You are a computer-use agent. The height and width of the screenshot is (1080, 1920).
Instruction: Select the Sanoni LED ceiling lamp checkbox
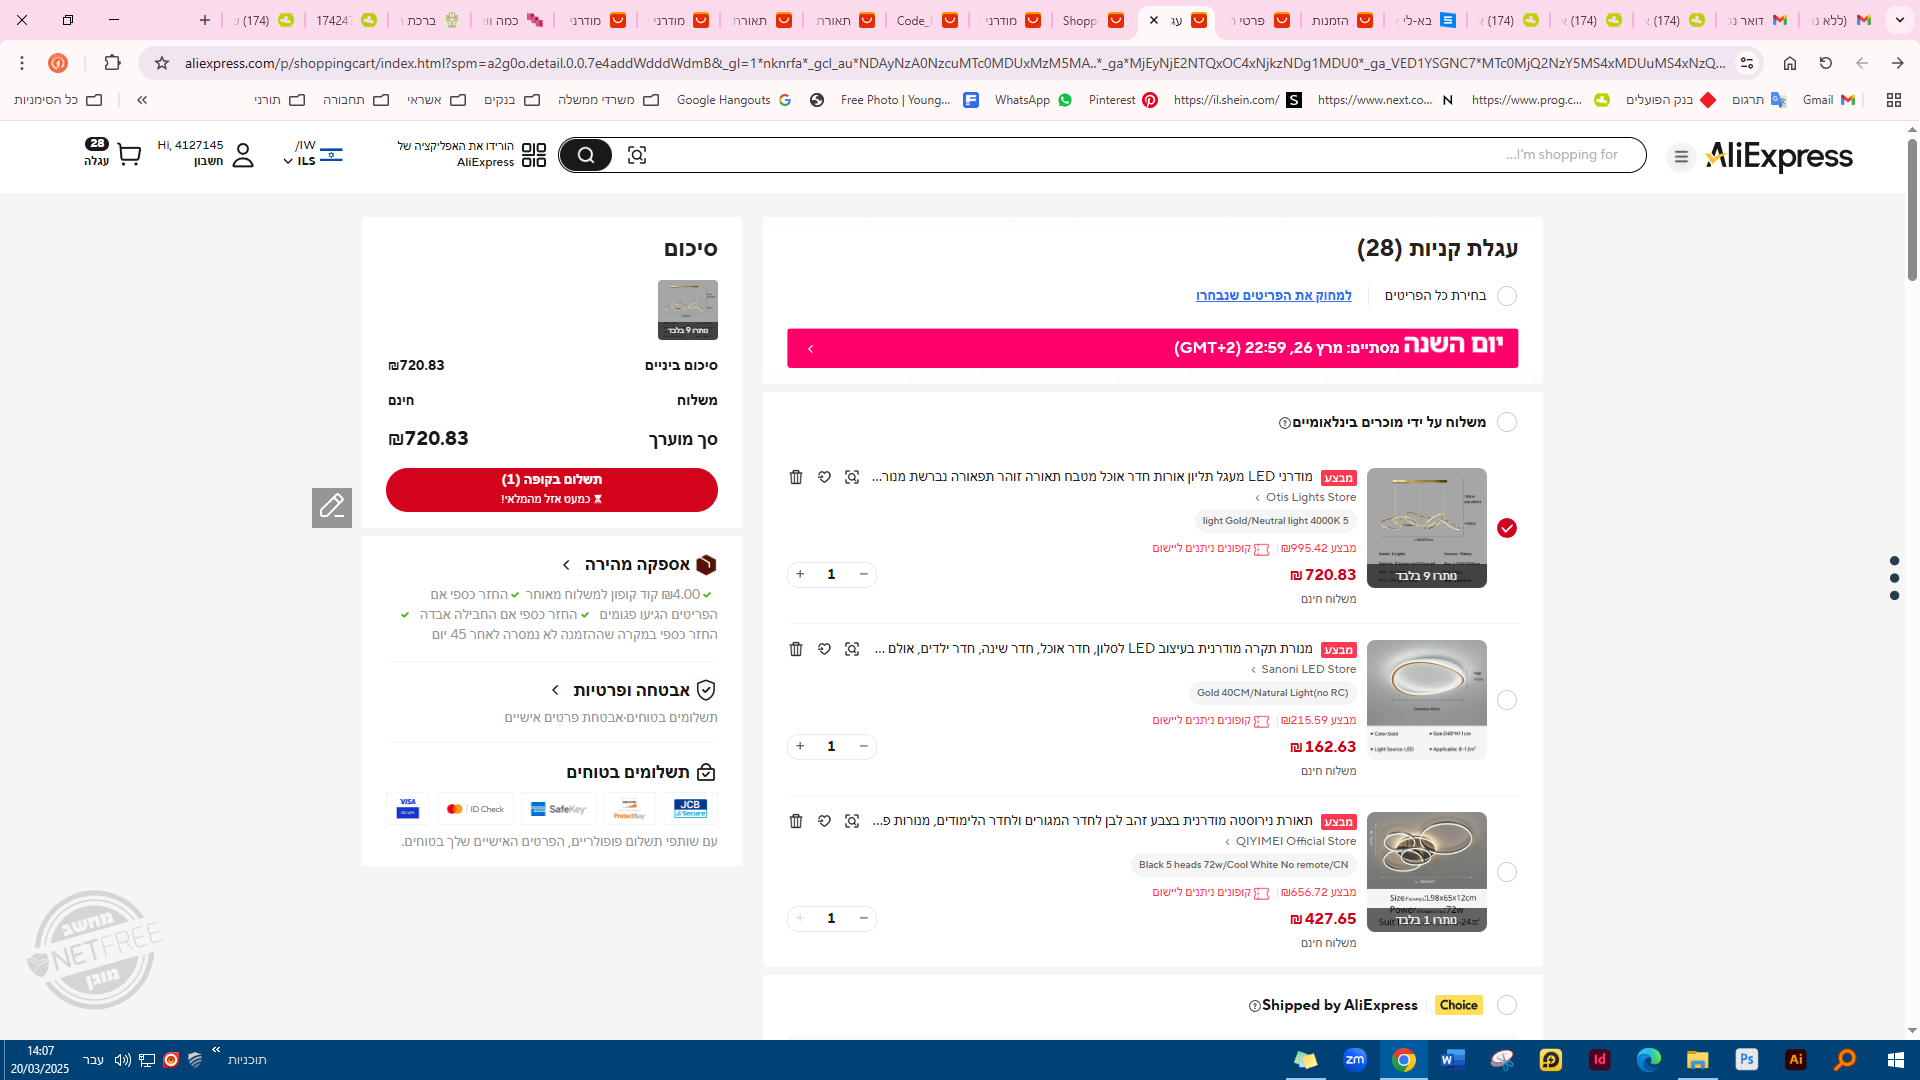pyautogui.click(x=1507, y=700)
